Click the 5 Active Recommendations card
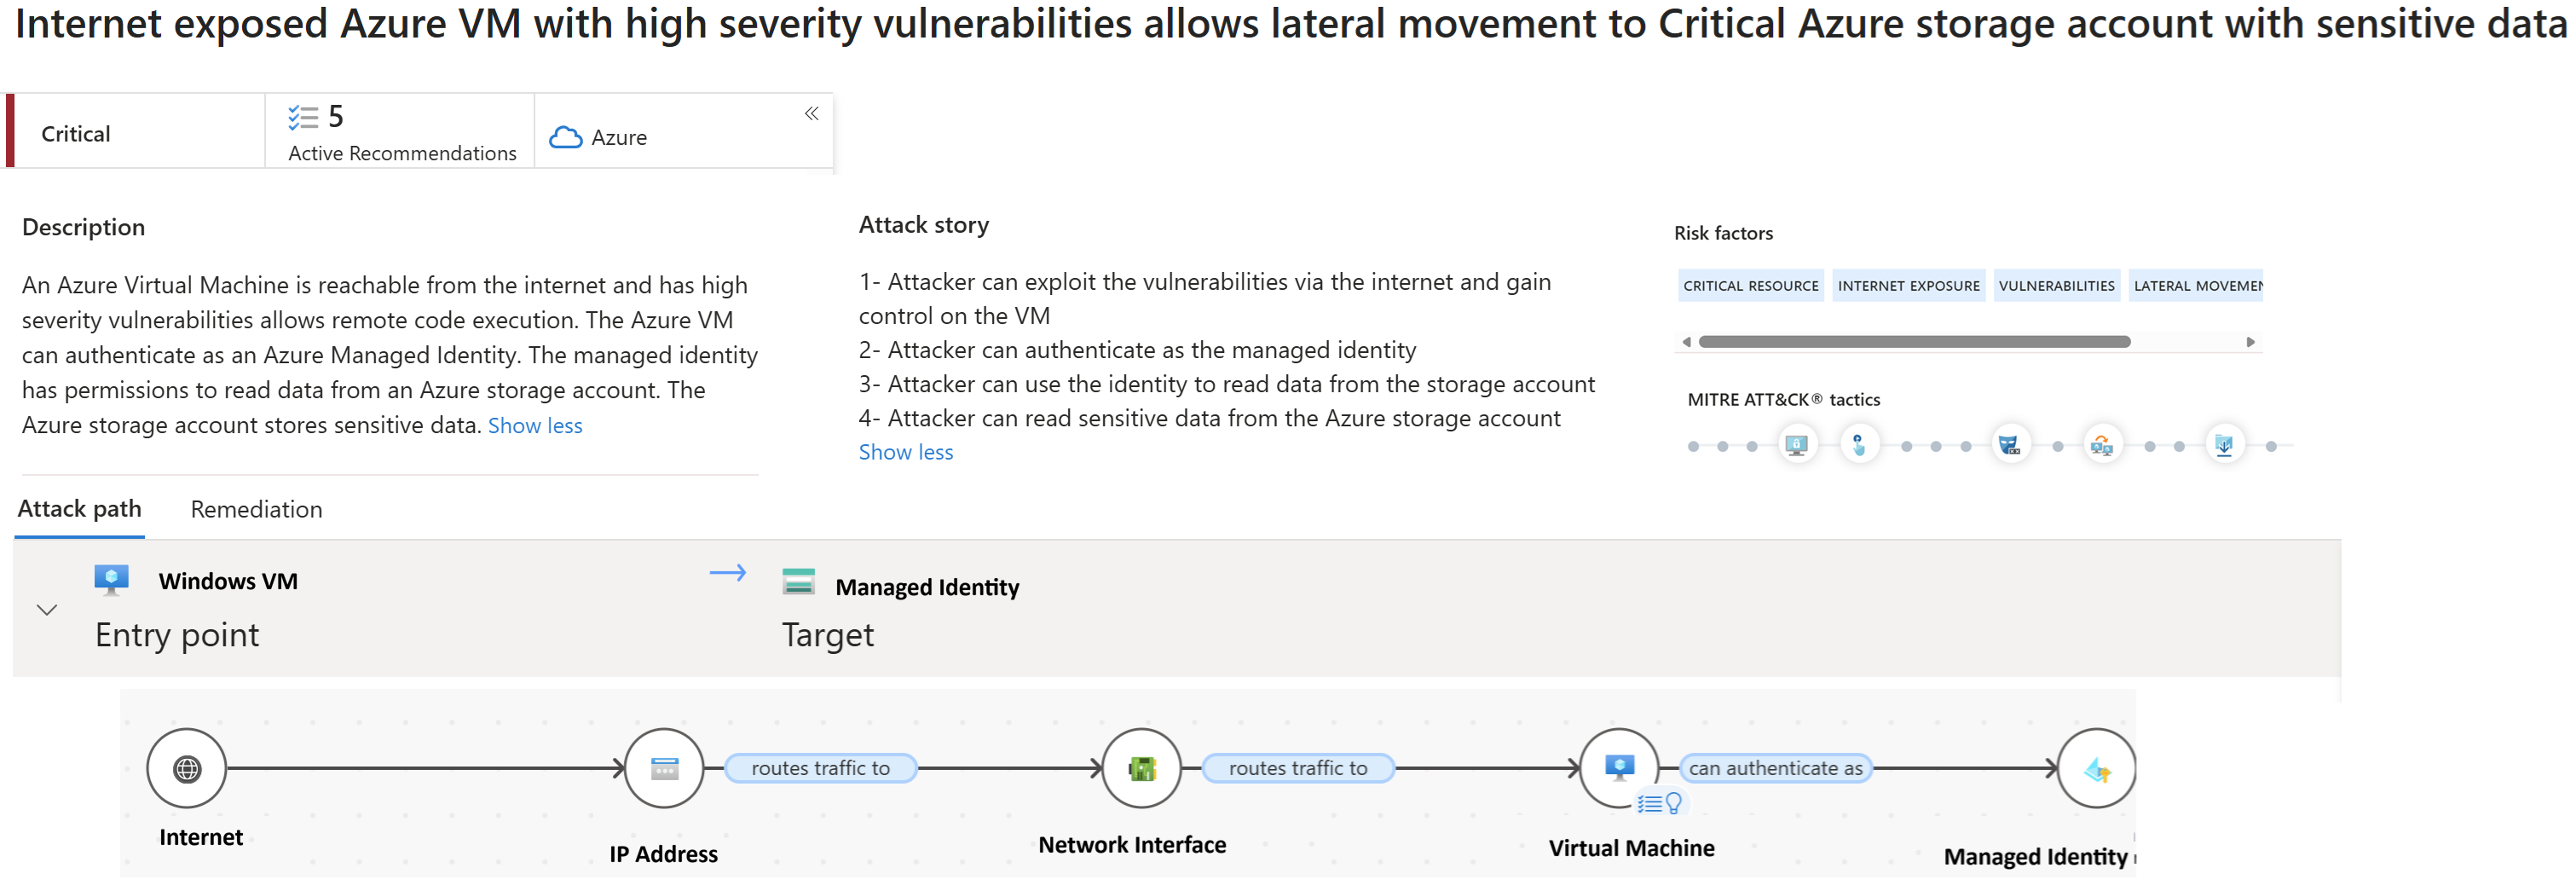Screen dimensions: 2576x891 [400, 131]
